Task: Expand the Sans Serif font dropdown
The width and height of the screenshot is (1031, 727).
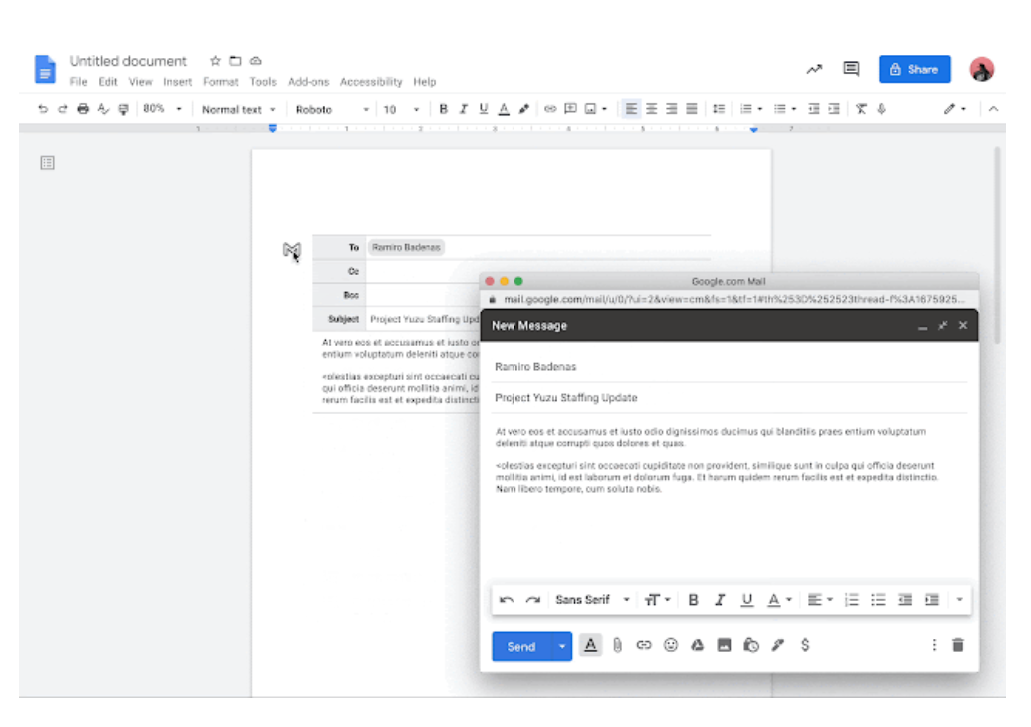Action: [592, 600]
